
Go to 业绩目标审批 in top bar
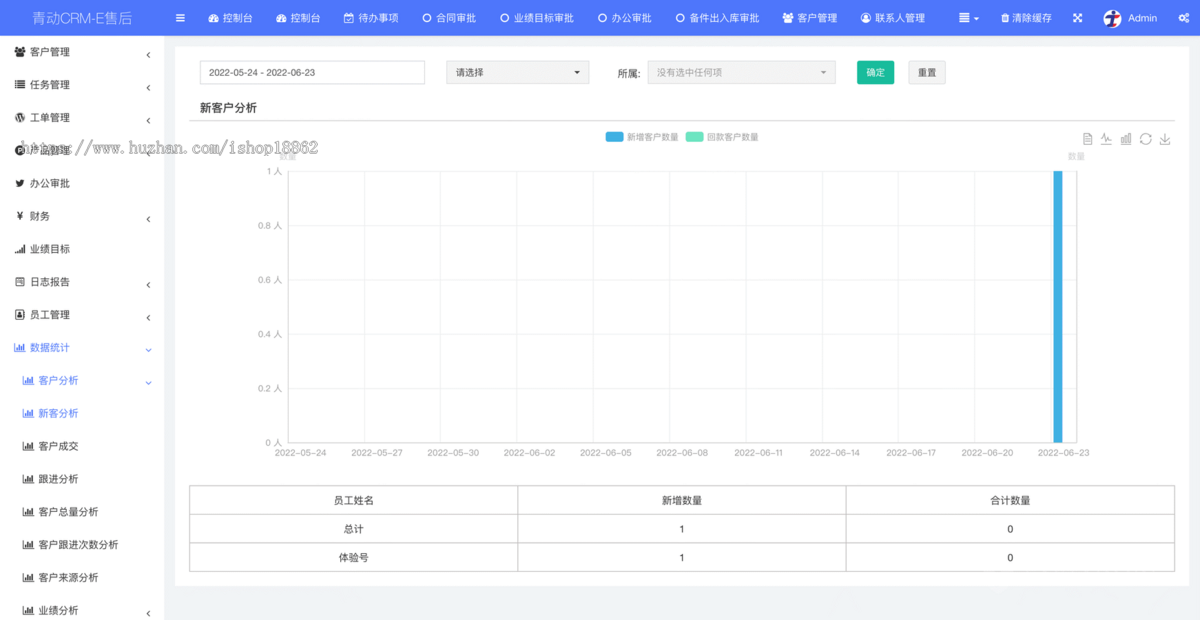pyautogui.click(x=537, y=18)
